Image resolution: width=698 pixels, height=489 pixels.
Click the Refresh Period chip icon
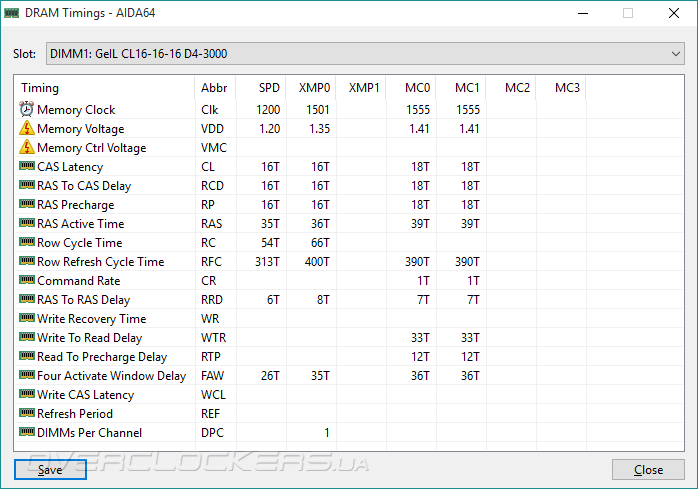(x=27, y=413)
